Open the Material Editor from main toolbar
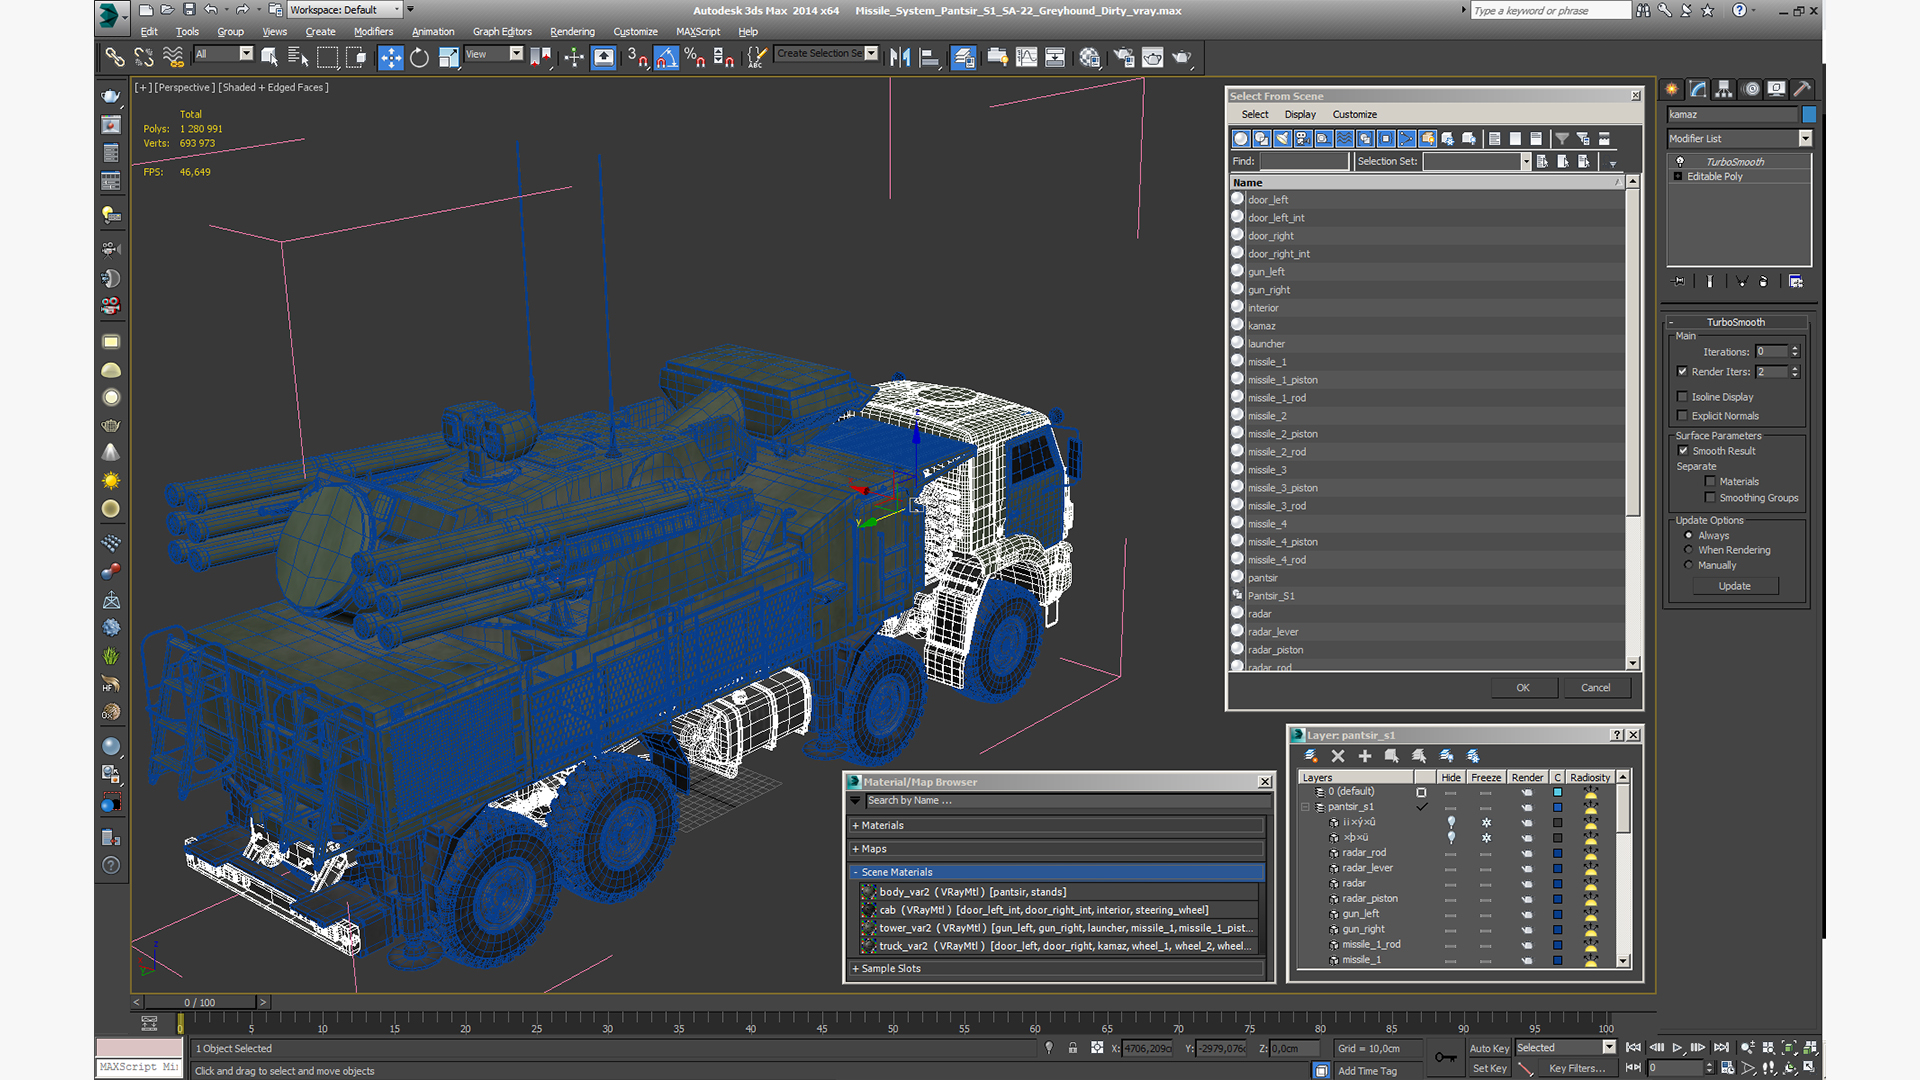The image size is (1920, 1080). [1089, 58]
